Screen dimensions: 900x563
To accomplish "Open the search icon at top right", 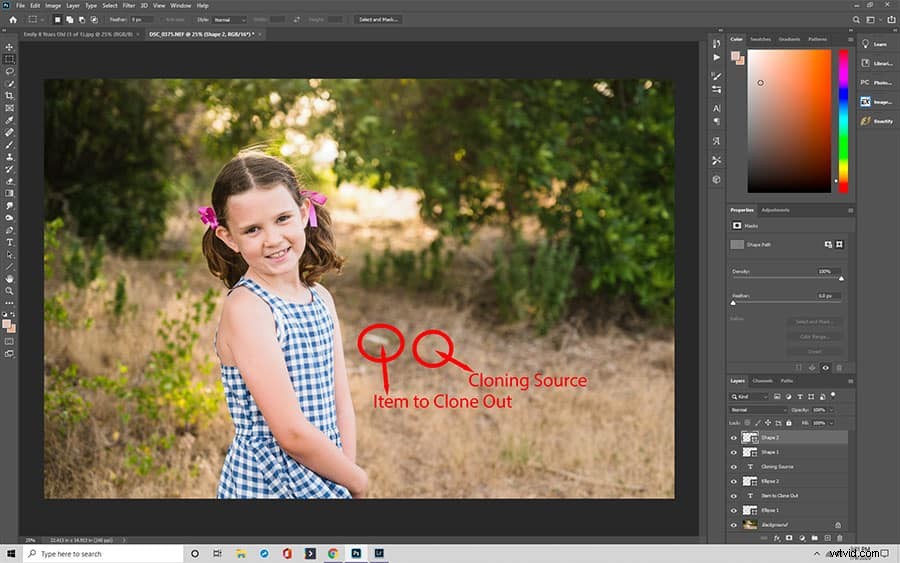I will [x=856, y=20].
